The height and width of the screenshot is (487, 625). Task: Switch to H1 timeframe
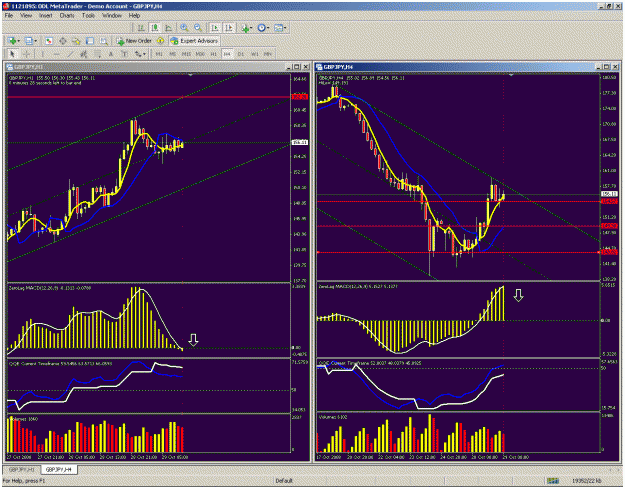point(214,54)
